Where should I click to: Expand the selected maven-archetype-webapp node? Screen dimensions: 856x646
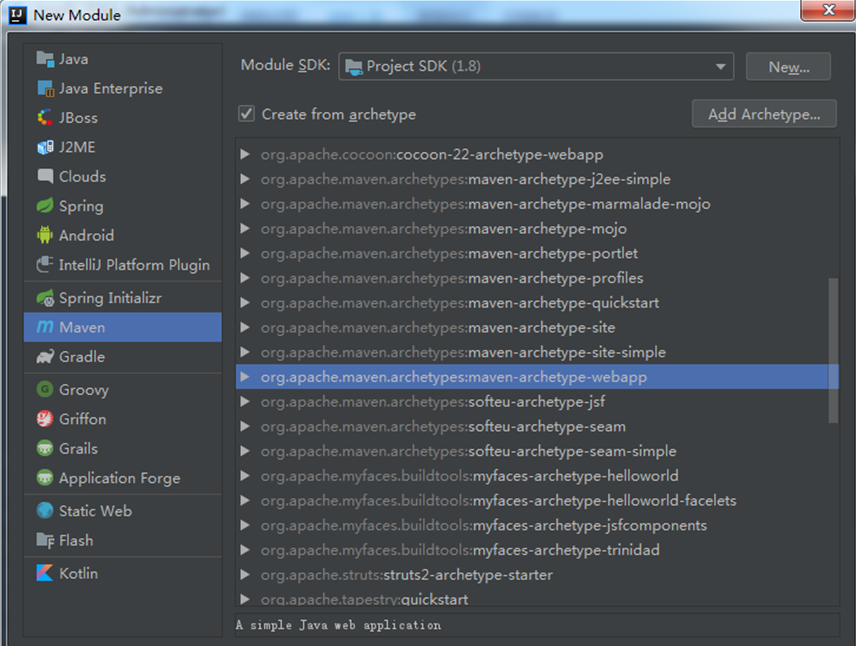coord(245,377)
